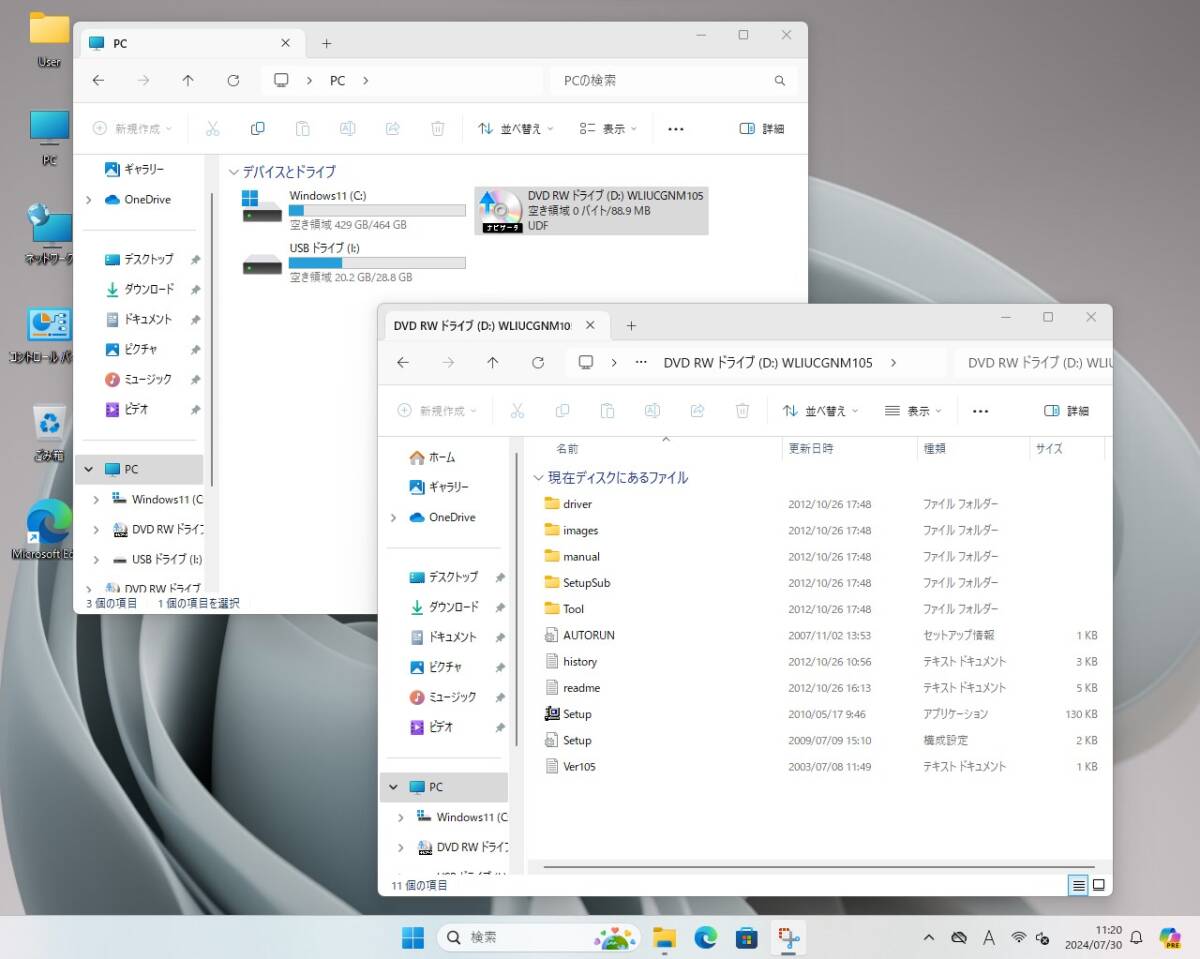Open View dropdown in PC window

click(609, 129)
